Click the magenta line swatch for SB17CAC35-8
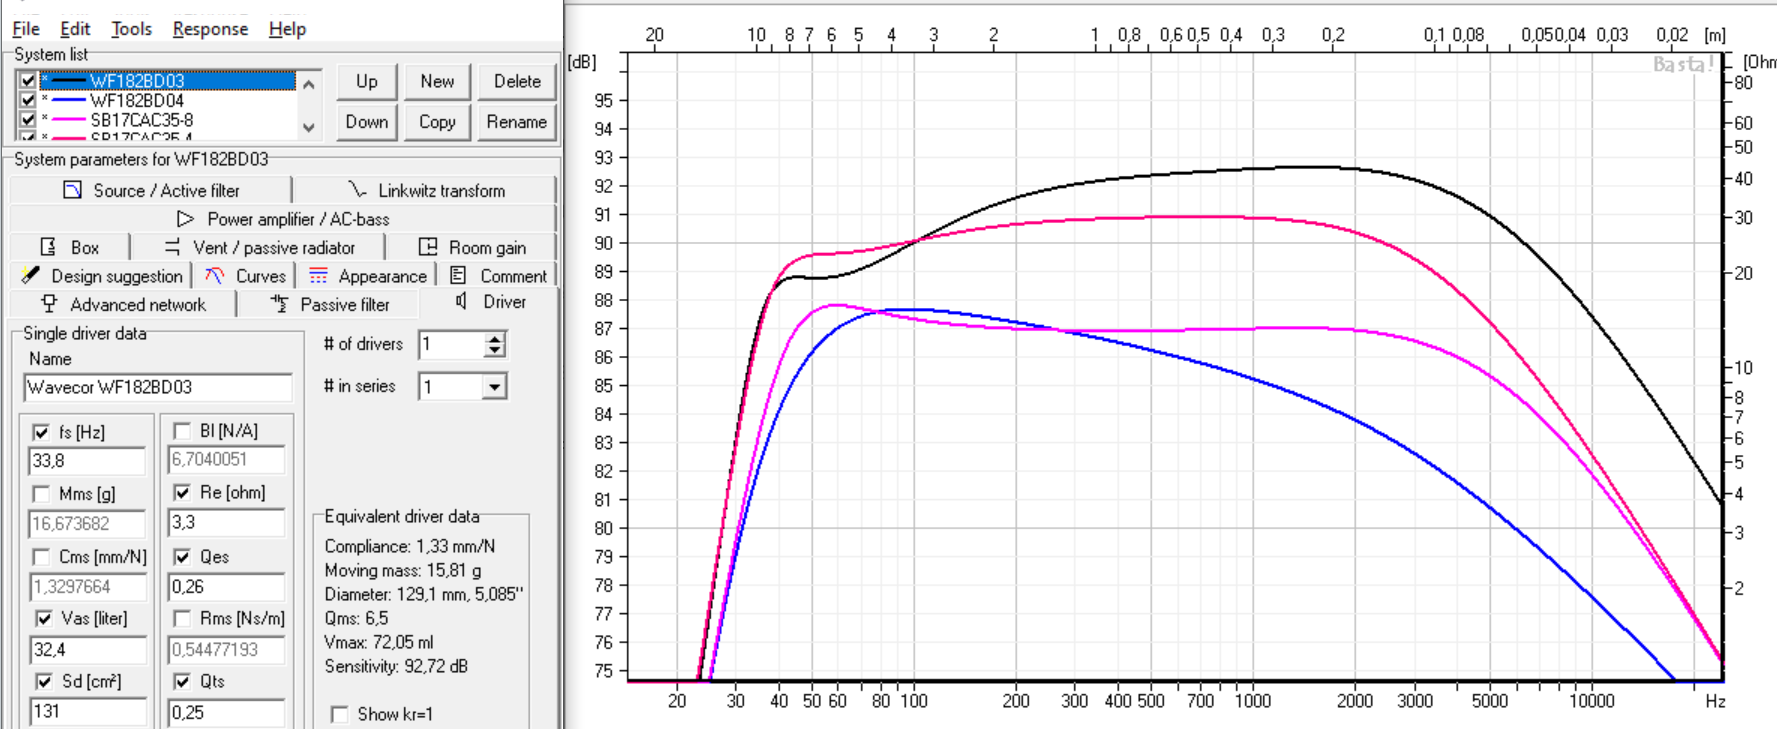The height and width of the screenshot is (729, 1777). 68,119
